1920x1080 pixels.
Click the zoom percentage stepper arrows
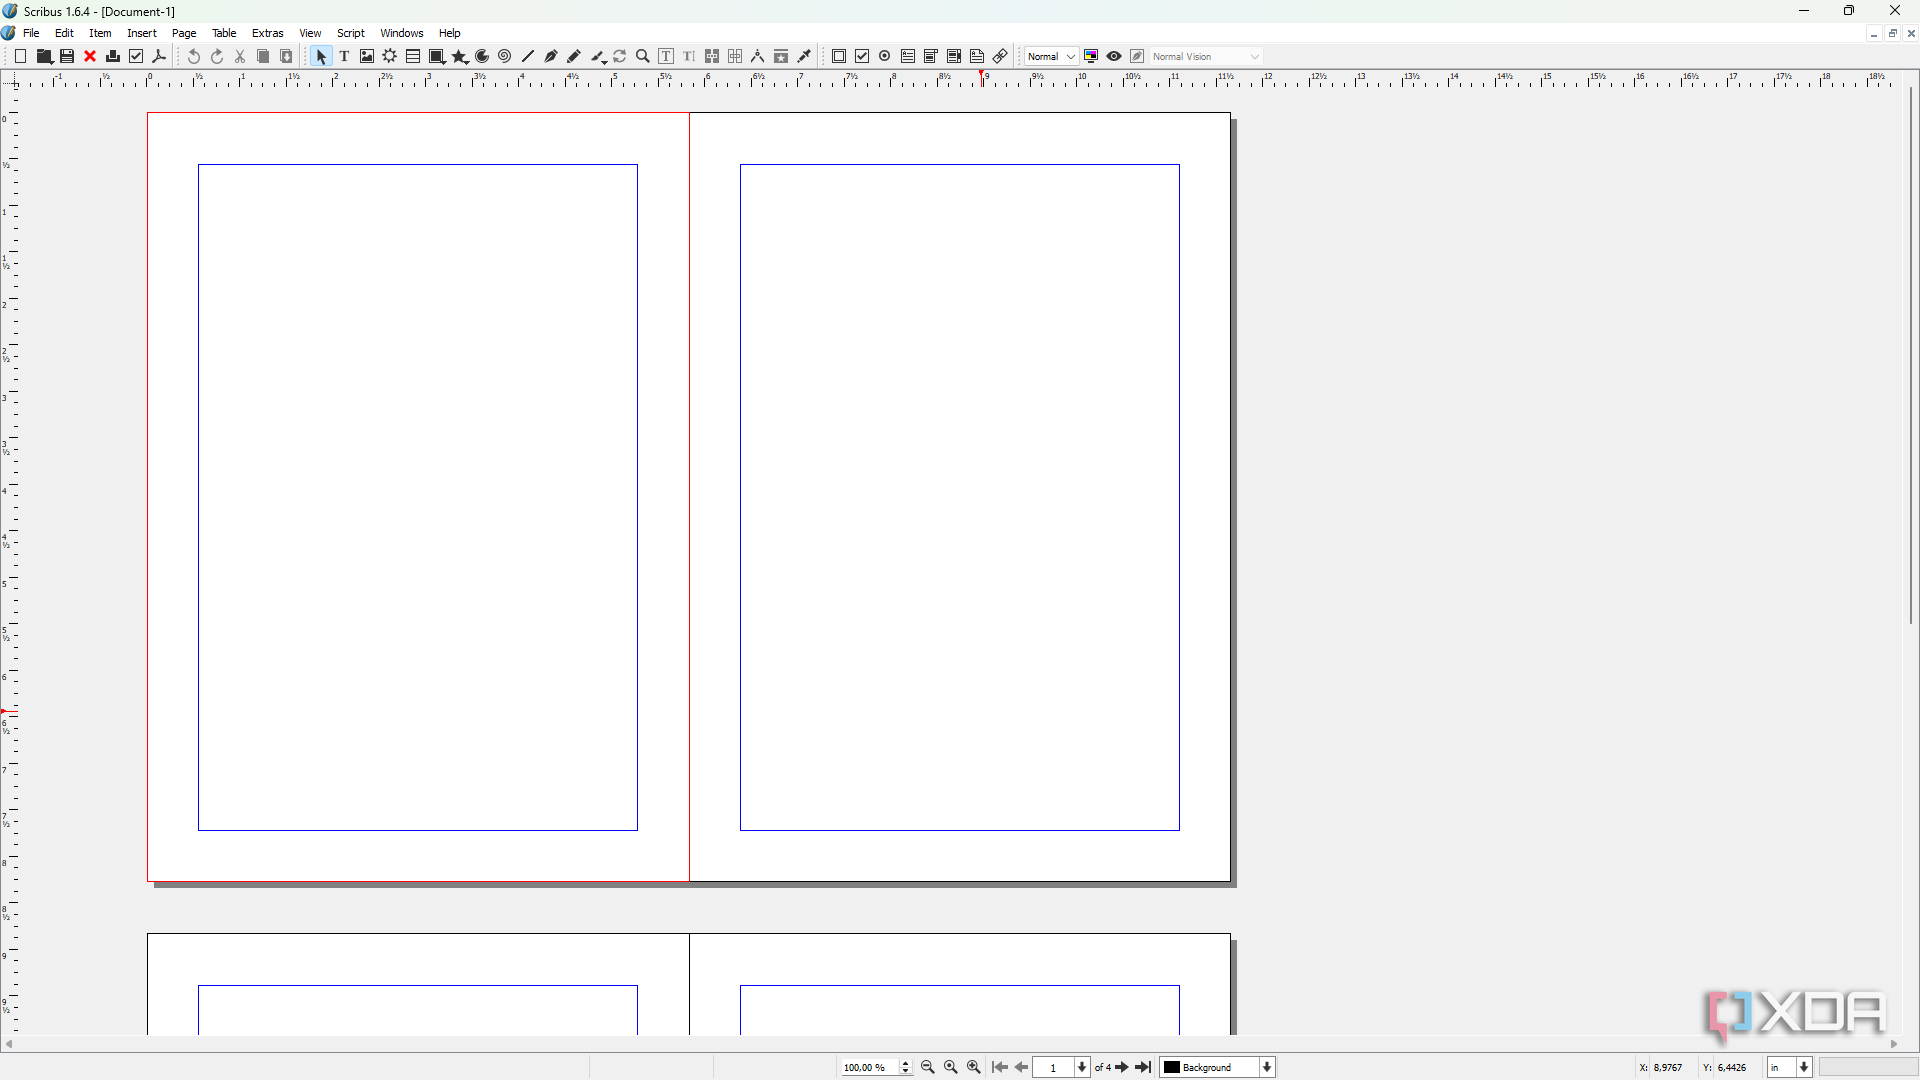[906, 1067]
